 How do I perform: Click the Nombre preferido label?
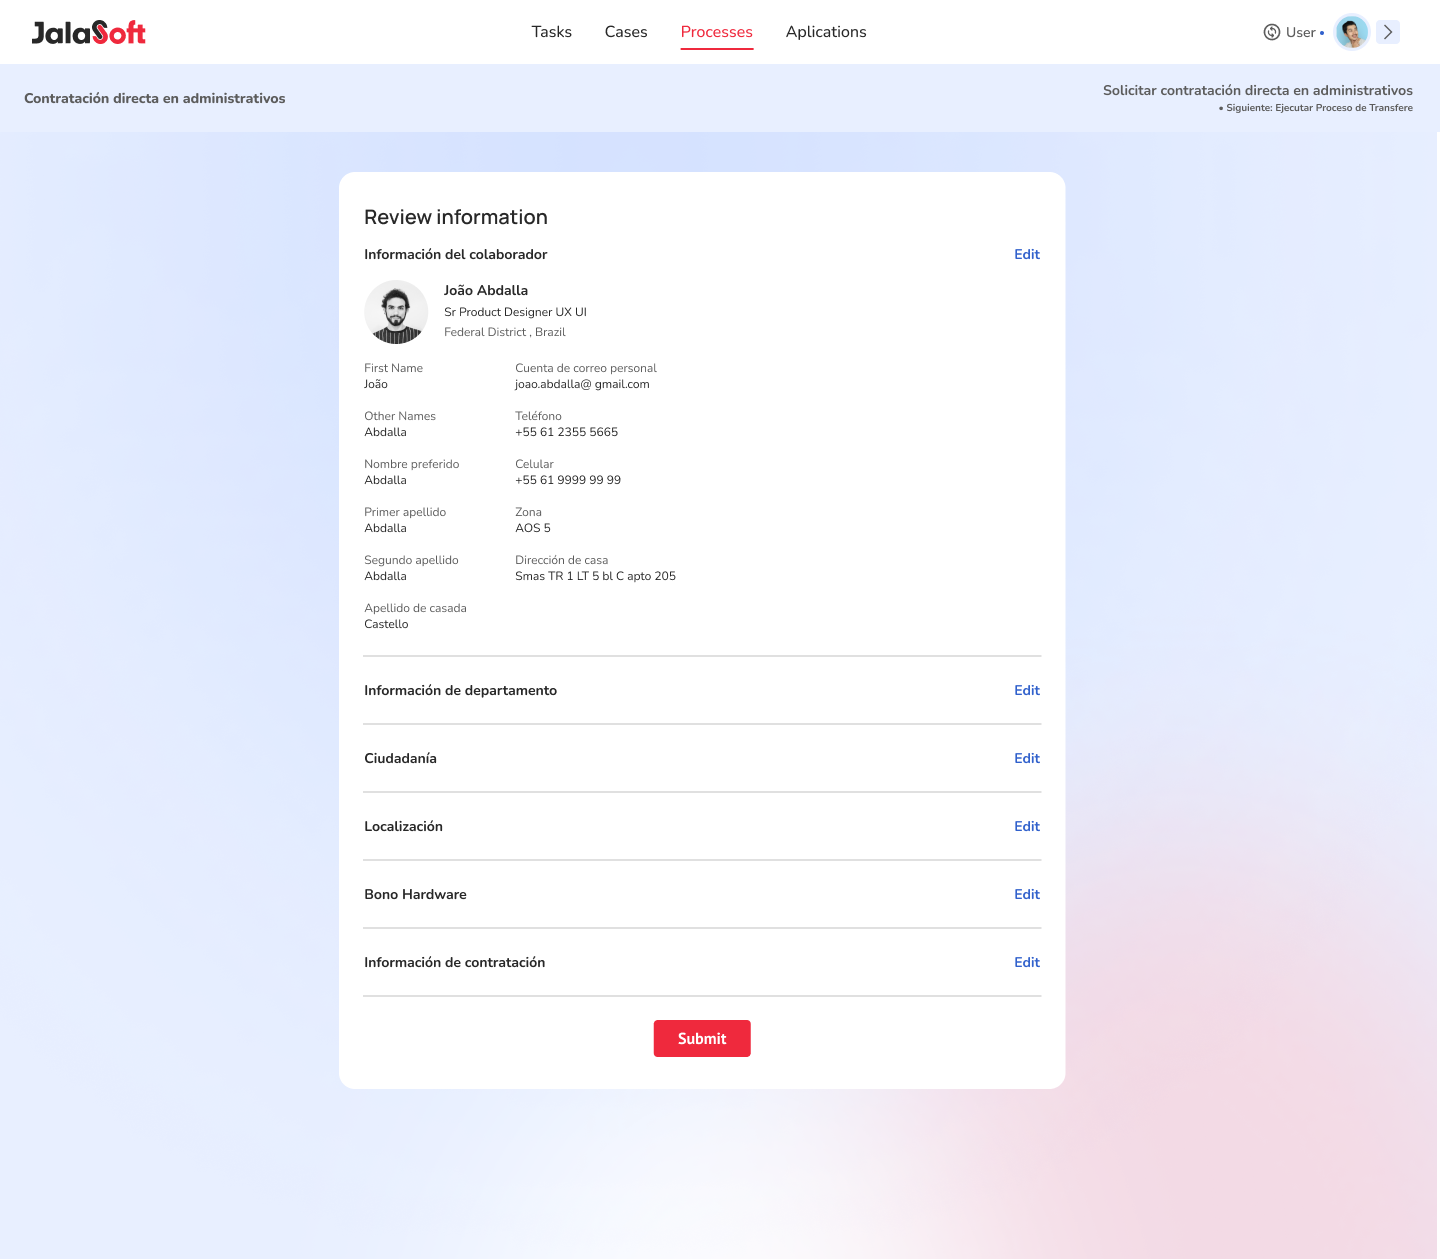click(x=412, y=464)
